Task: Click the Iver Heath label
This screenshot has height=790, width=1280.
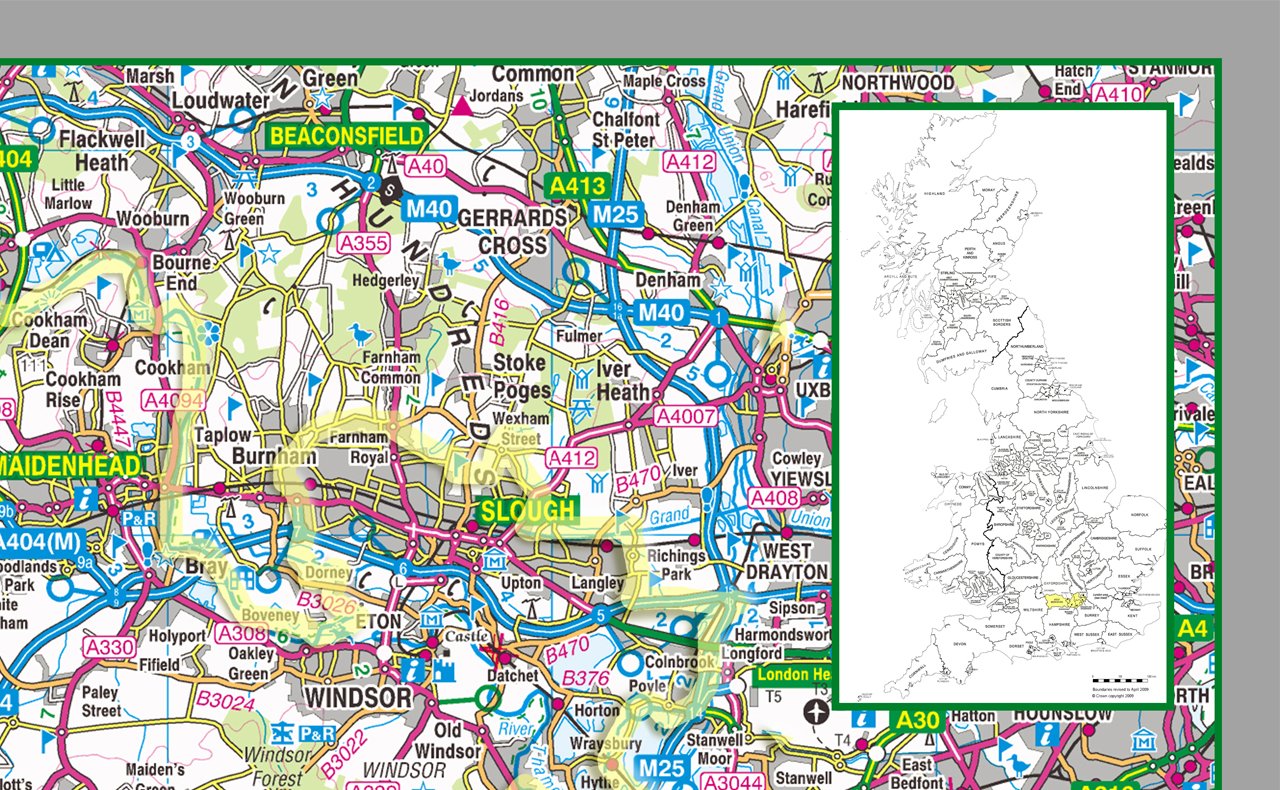Action: click(x=623, y=381)
